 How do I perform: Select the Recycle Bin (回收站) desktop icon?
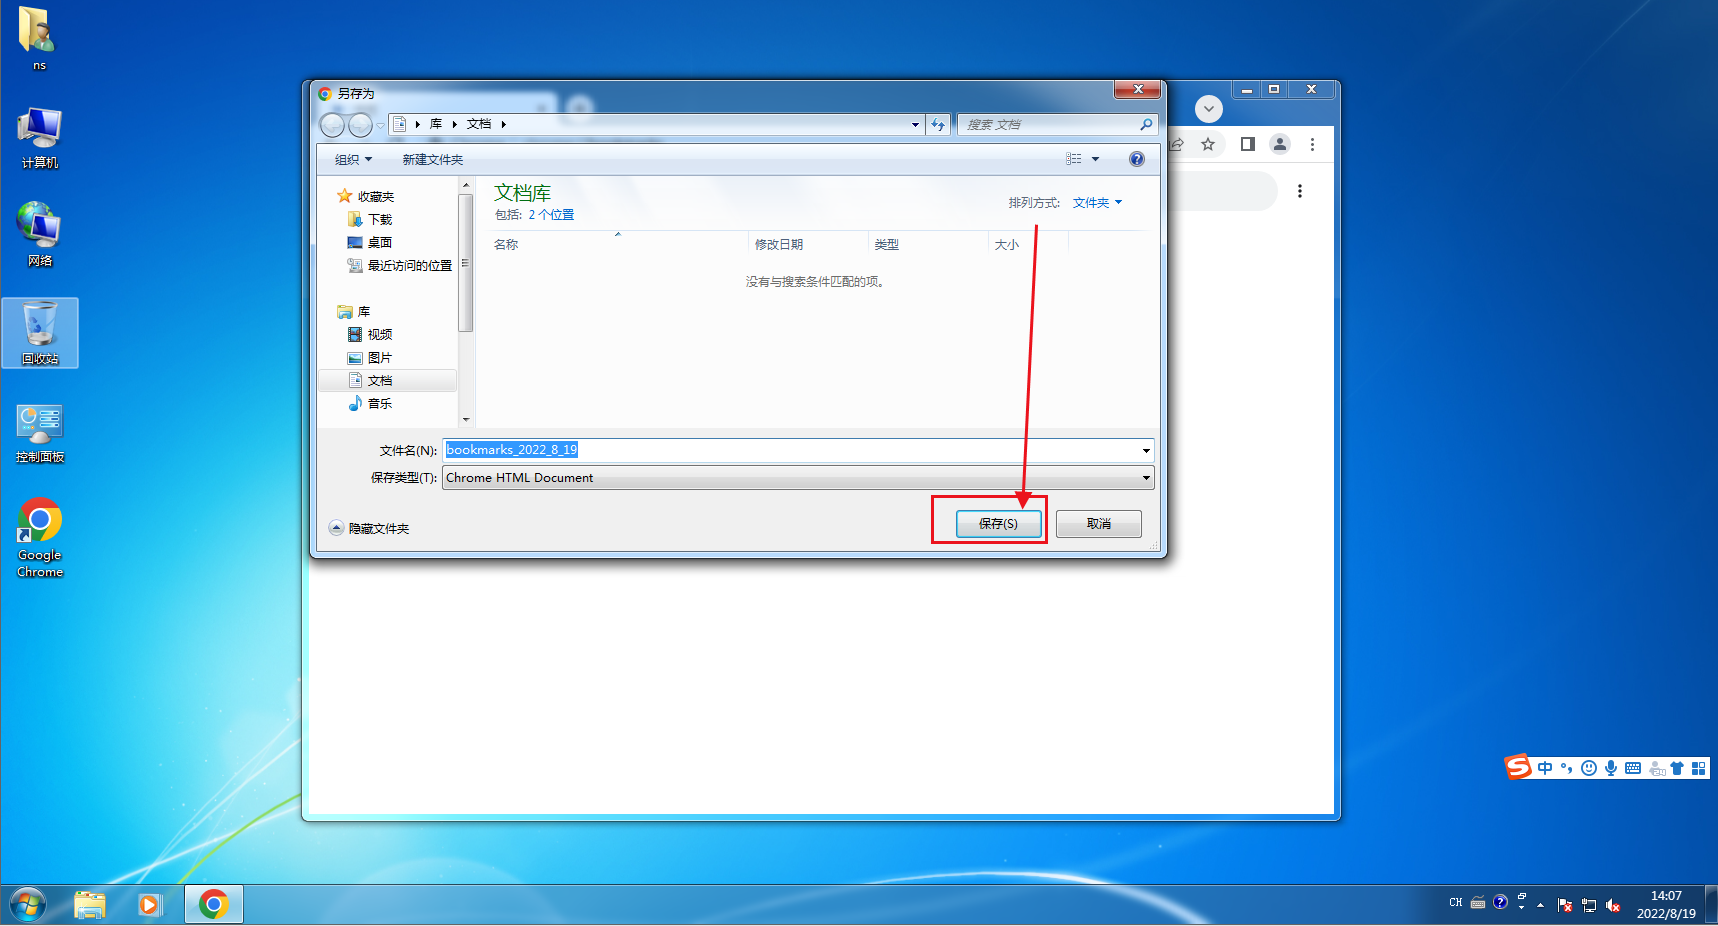40,333
